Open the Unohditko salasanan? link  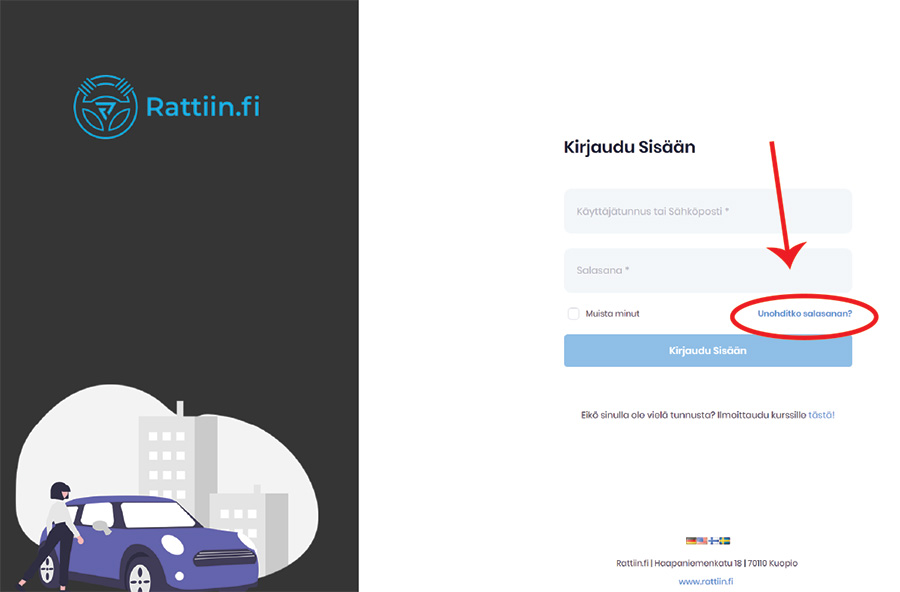pyautogui.click(x=804, y=314)
